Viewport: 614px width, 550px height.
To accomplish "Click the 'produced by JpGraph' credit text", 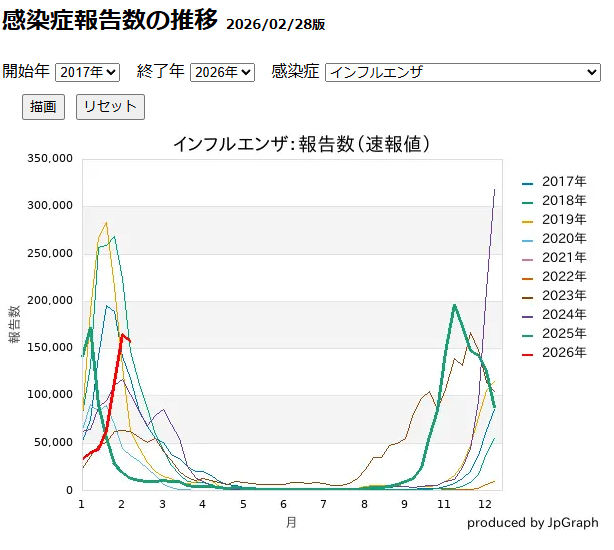I will (532, 523).
